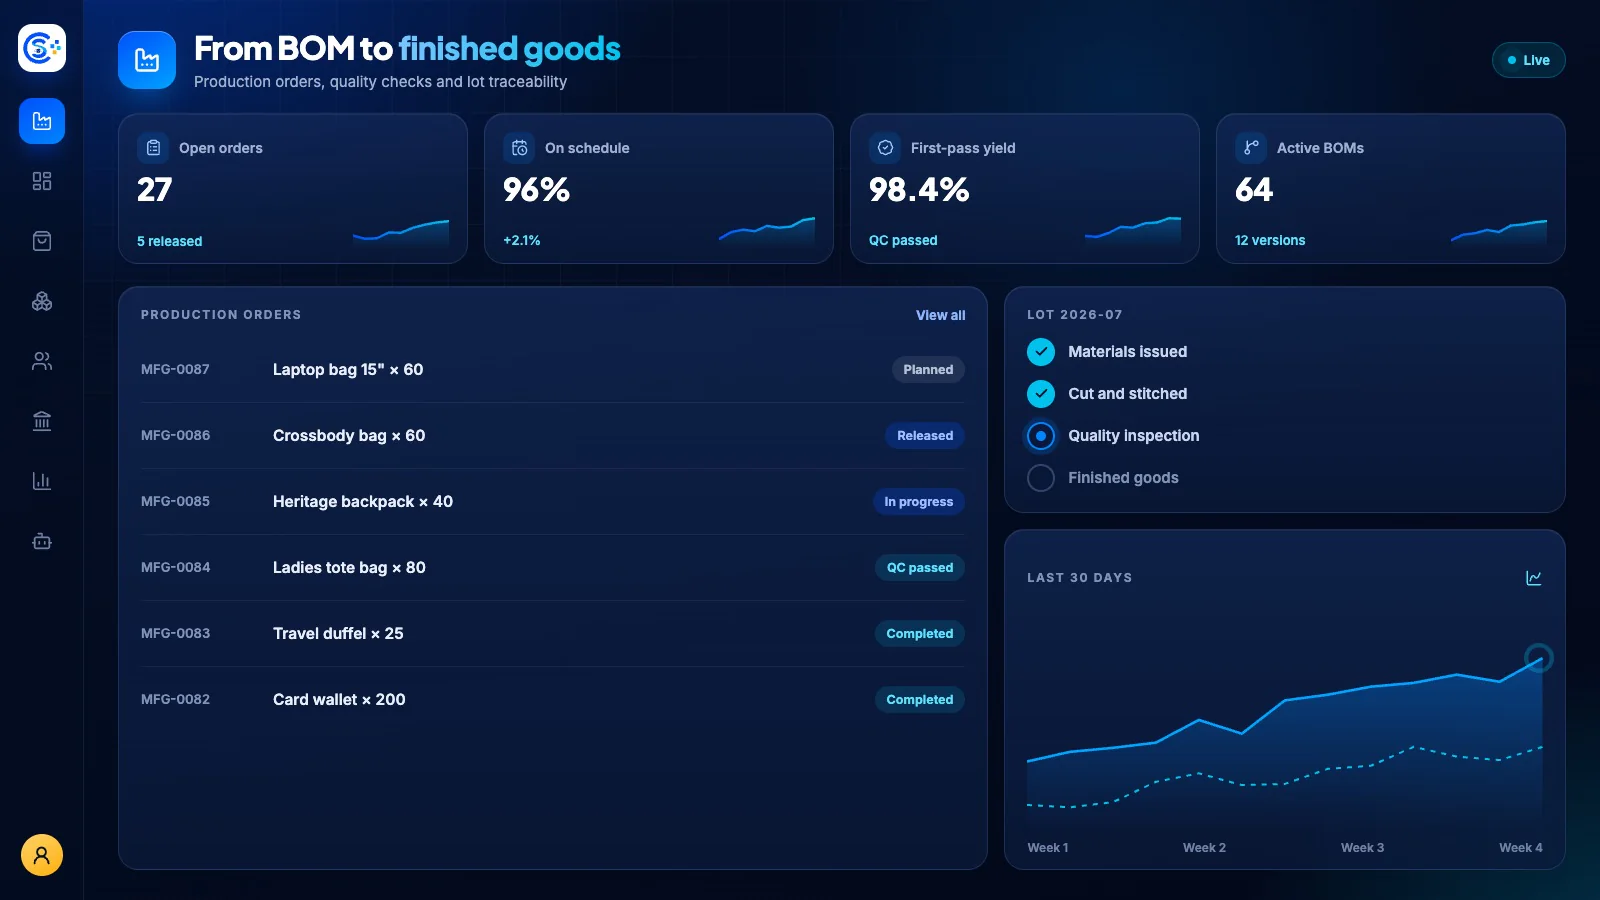Open the Travel duffel × 25 order
Image resolution: width=1600 pixels, height=900 pixels.
coord(338,633)
